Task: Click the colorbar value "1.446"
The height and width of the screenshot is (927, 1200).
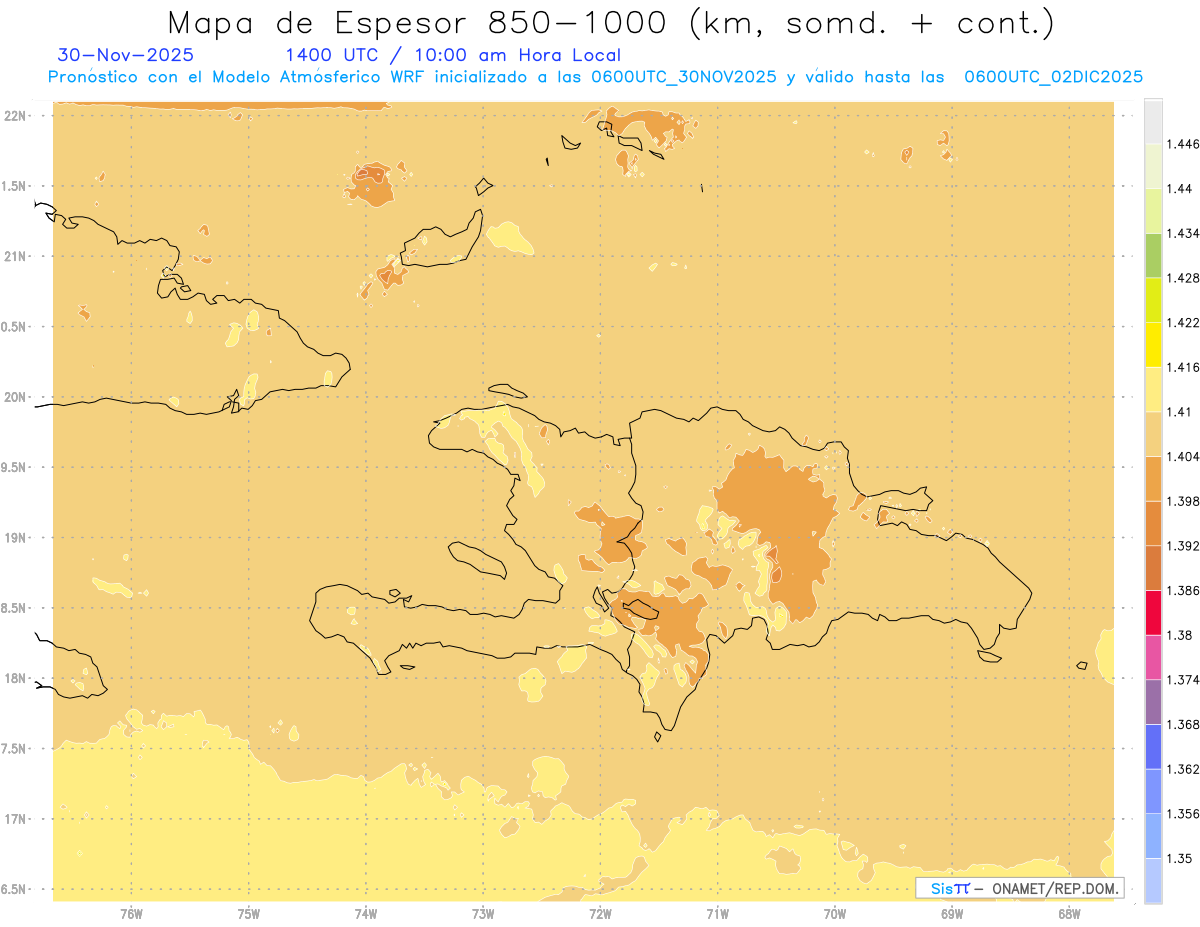Action: (x=1183, y=144)
